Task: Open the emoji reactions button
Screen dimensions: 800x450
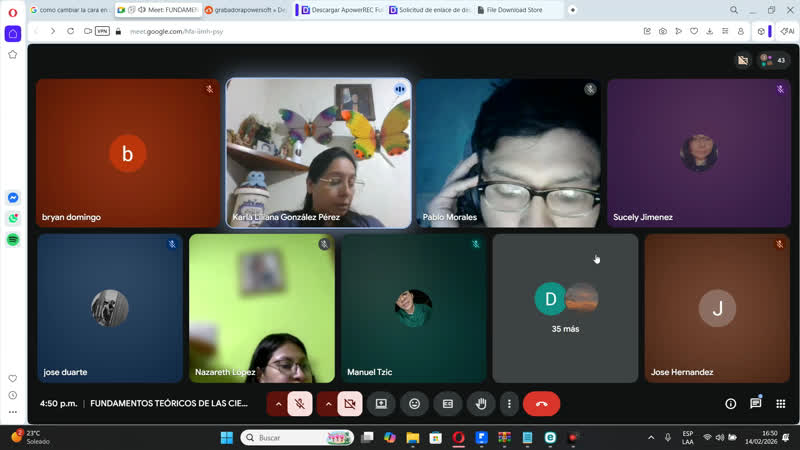Action: coord(414,404)
